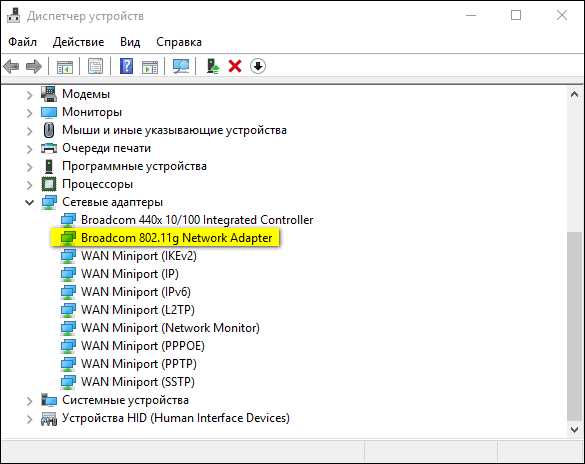Scan for hardware changes monitor icon
The width and height of the screenshot is (585, 464).
(181, 67)
